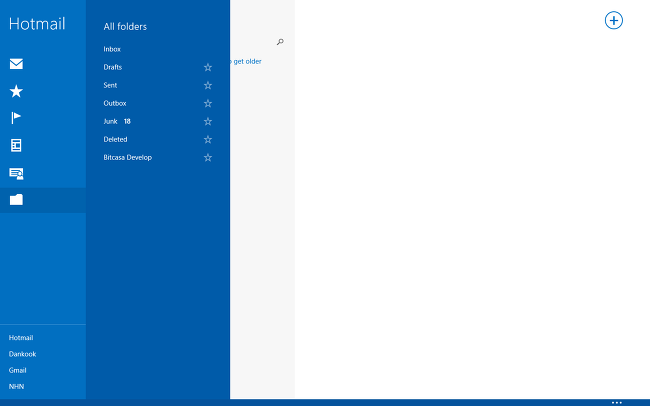650x406 pixels.
Task: Open the Drafts folder
Action: click(113, 67)
